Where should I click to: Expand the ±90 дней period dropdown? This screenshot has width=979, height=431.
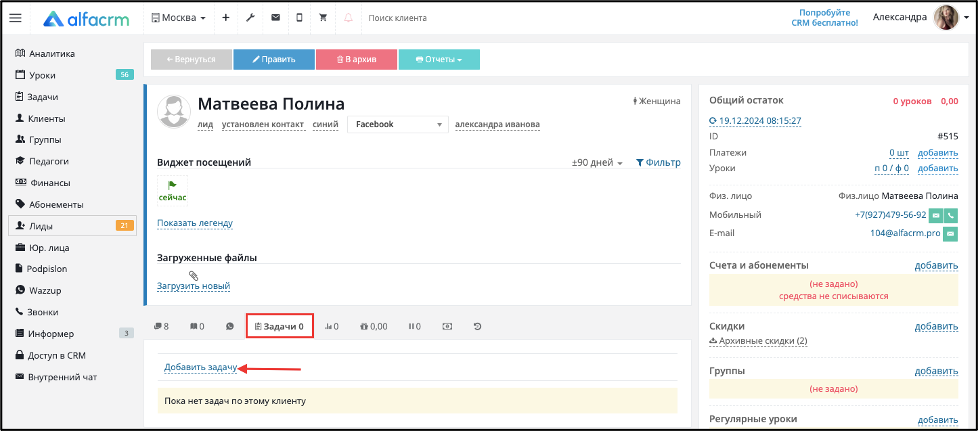598,163
